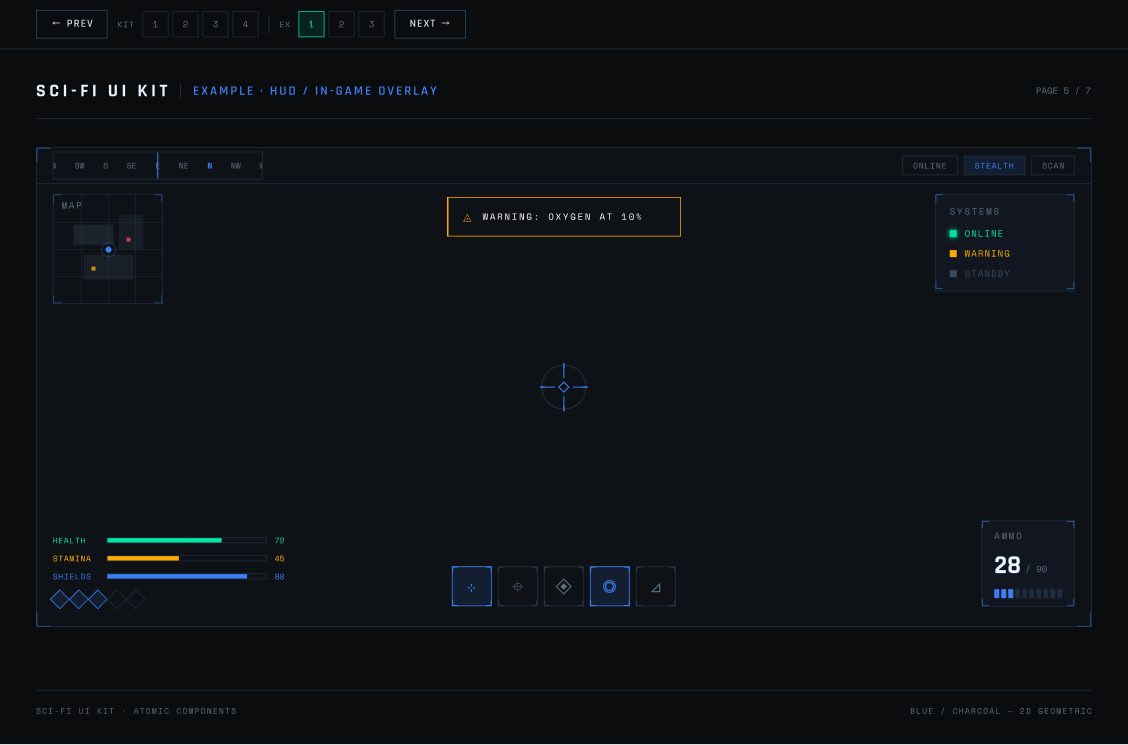
Task: Click the green HEALTH bar
Action: coord(187,540)
